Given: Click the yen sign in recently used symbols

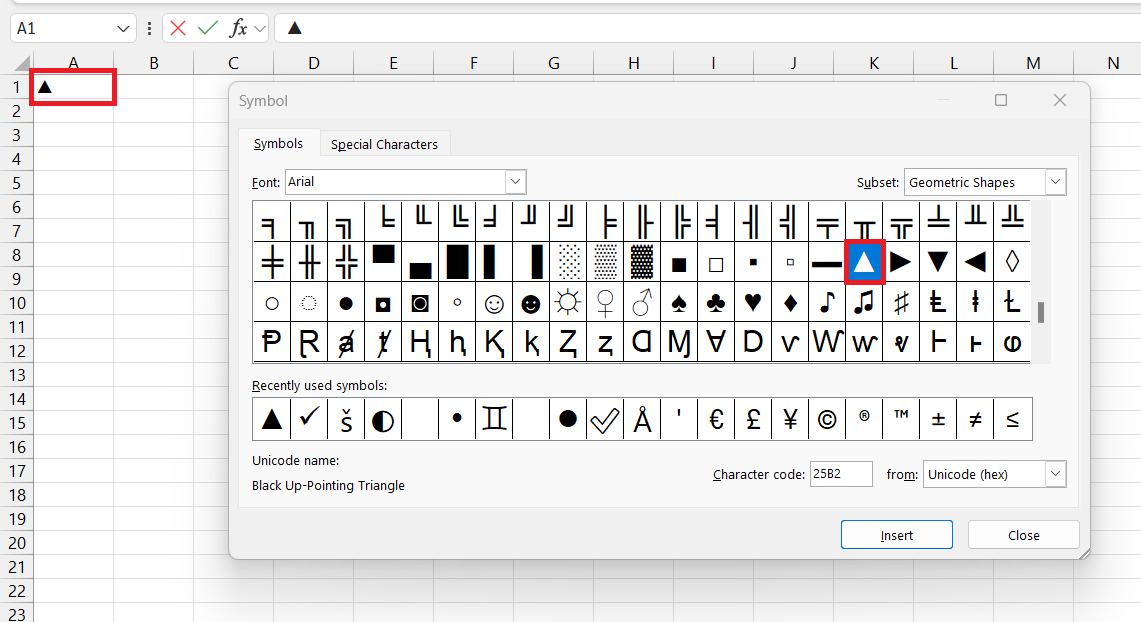Looking at the screenshot, I should [790, 418].
